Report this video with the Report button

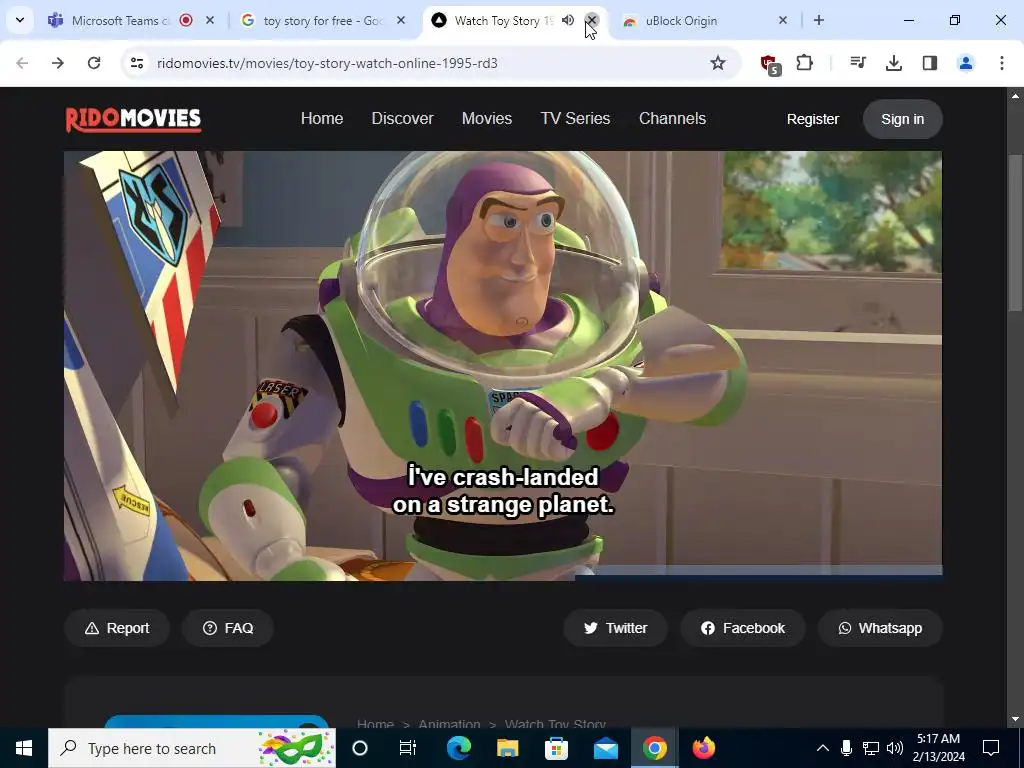(x=117, y=628)
